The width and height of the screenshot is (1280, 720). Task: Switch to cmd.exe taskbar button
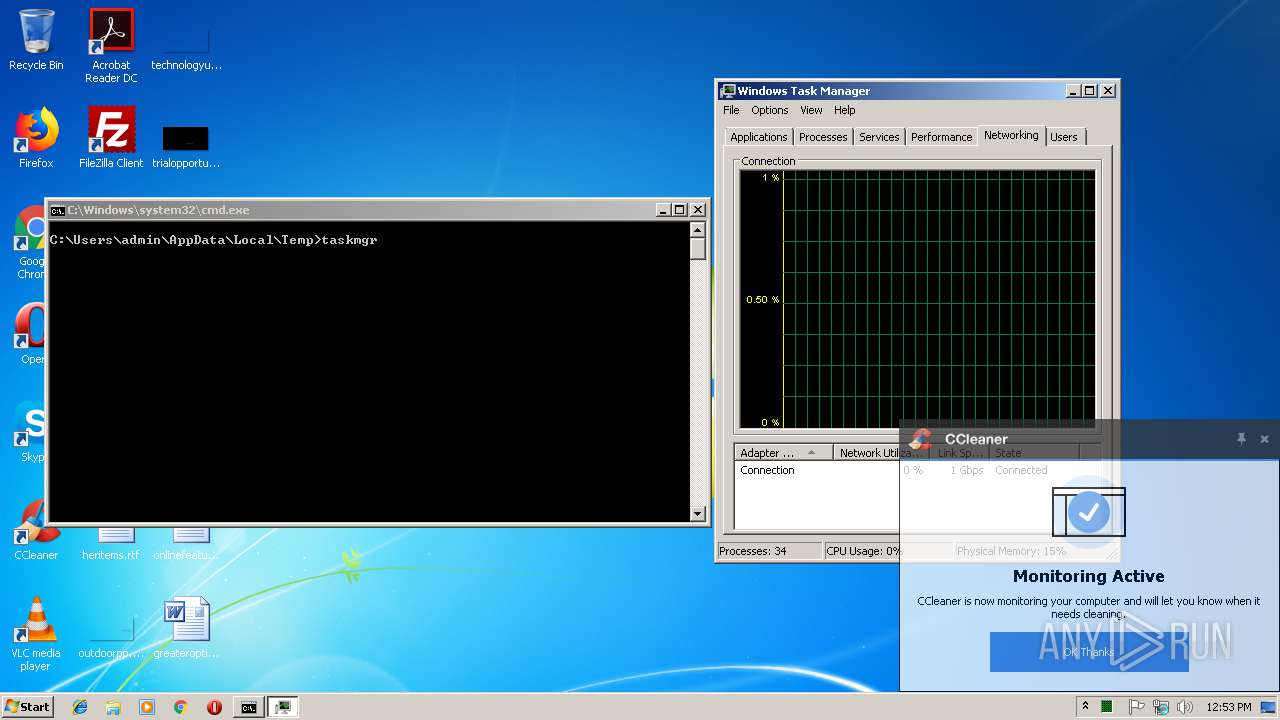point(248,707)
